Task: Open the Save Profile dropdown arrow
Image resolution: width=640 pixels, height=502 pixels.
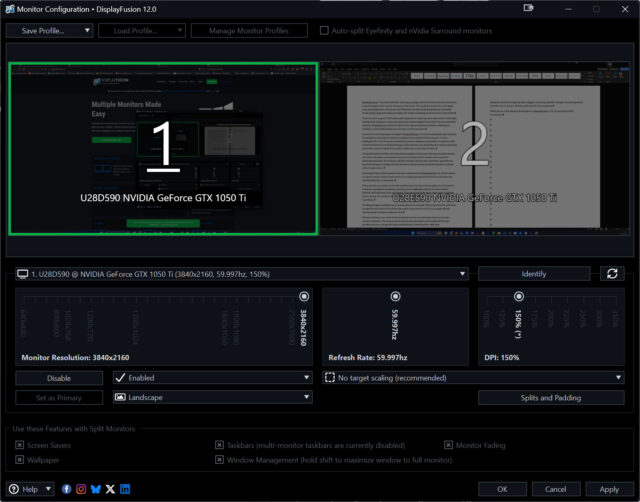Action: tap(87, 31)
